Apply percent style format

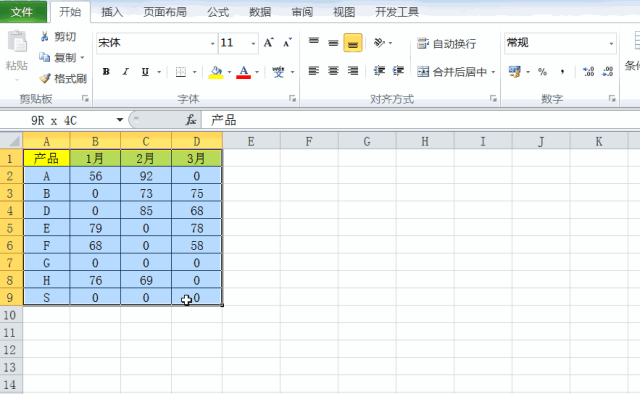[x=542, y=72]
